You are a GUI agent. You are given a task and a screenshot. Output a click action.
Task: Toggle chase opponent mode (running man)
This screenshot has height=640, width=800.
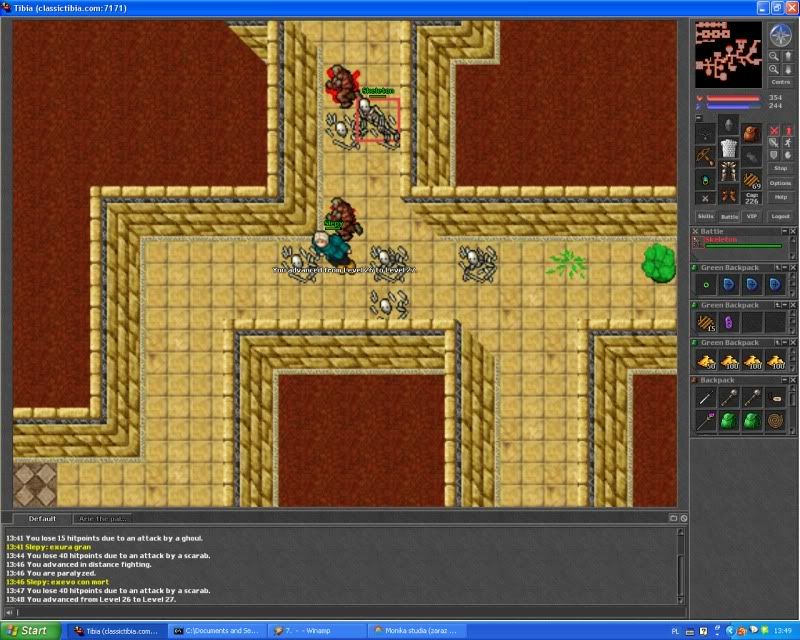click(788, 143)
